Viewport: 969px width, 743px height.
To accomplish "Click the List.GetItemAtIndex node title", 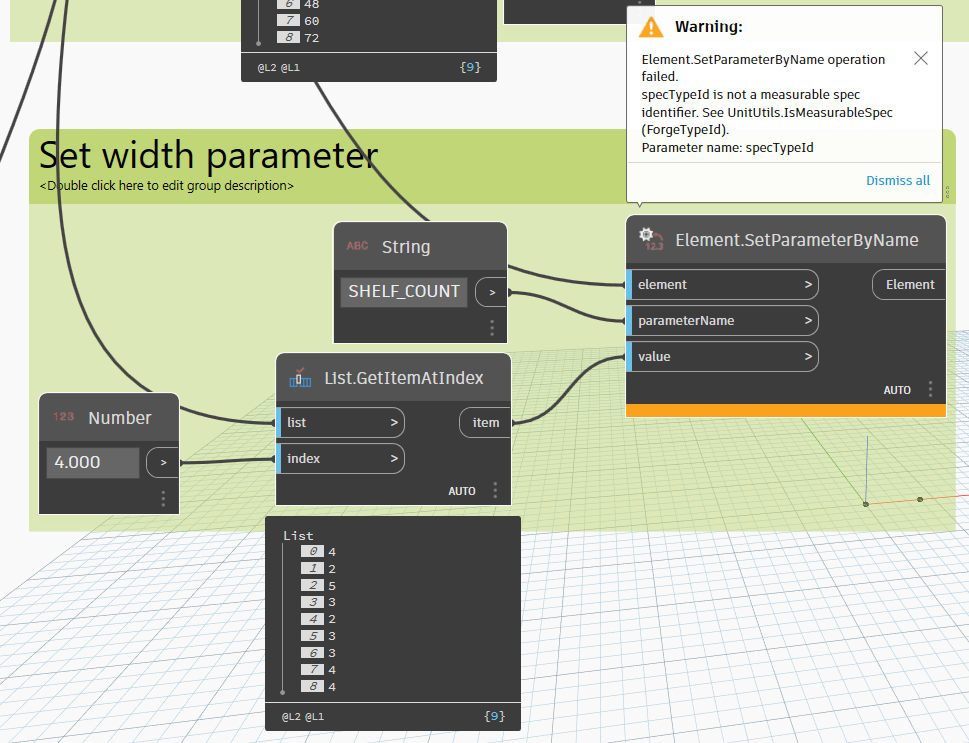I will [x=404, y=378].
